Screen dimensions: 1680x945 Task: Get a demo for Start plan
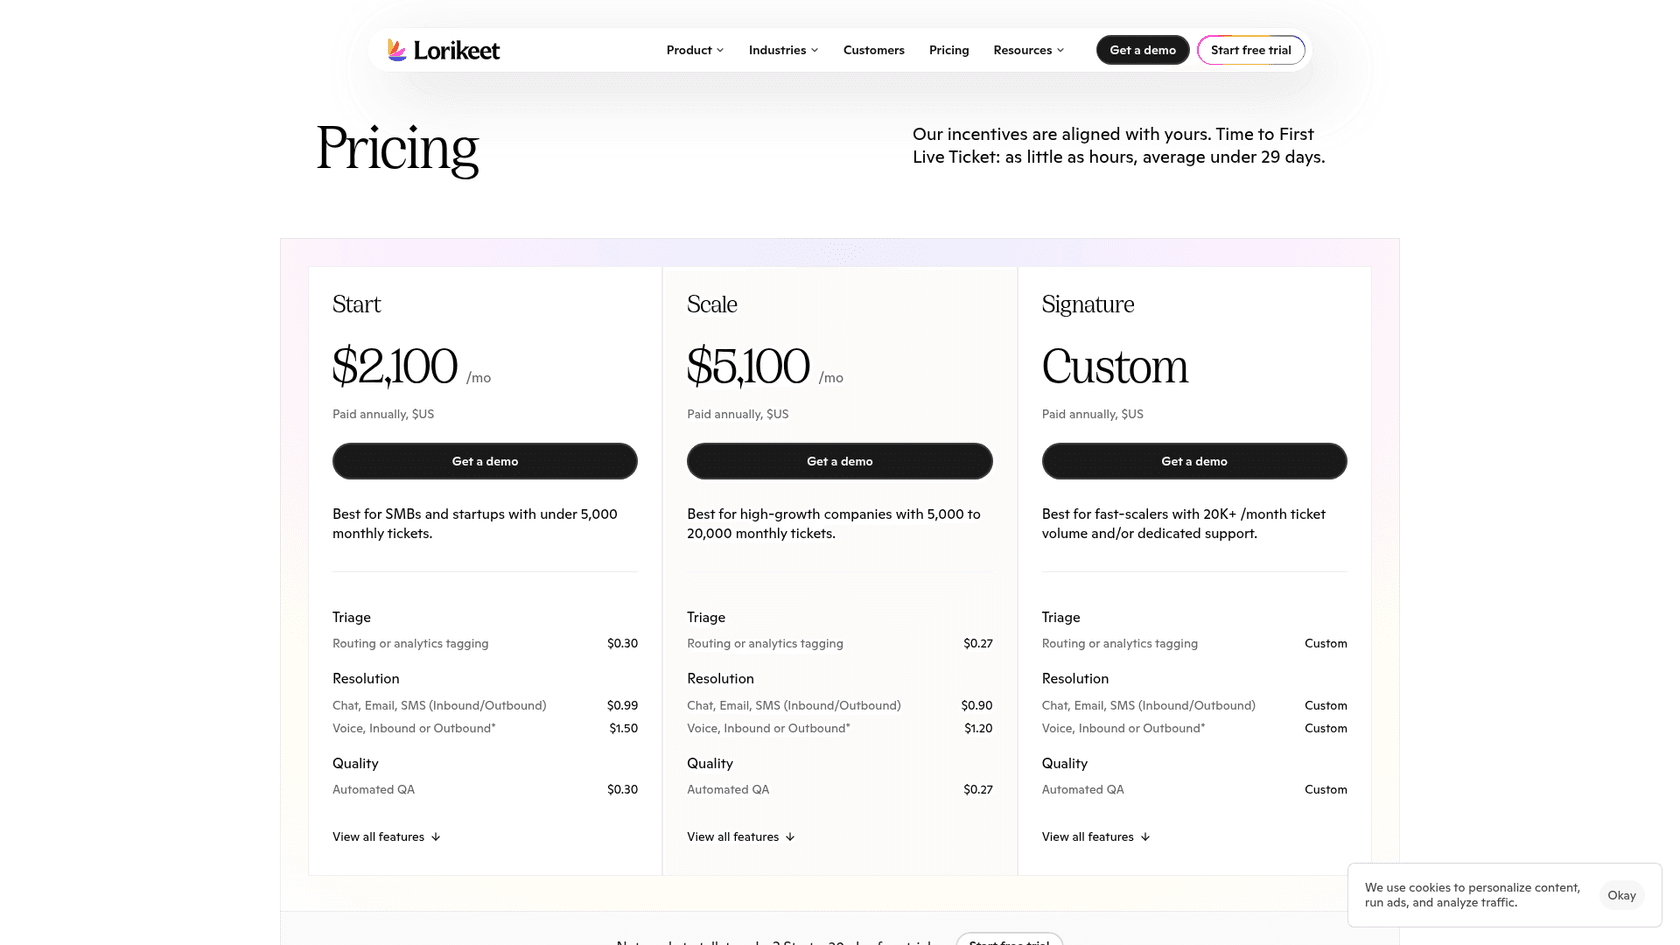(x=485, y=461)
